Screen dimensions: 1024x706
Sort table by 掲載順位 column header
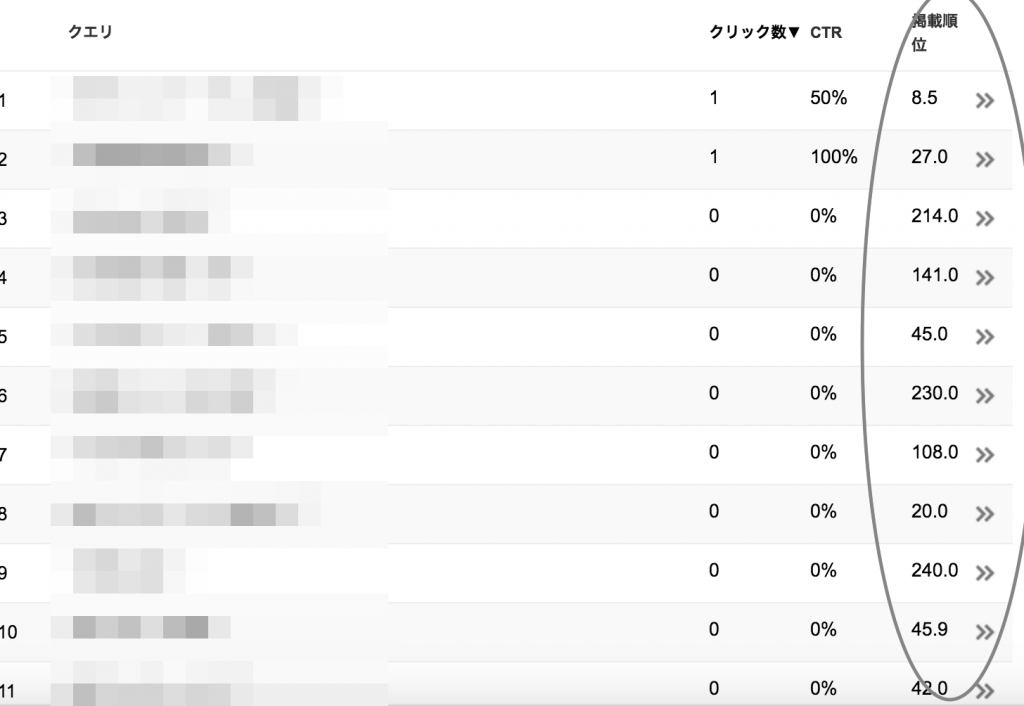pos(934,34)
